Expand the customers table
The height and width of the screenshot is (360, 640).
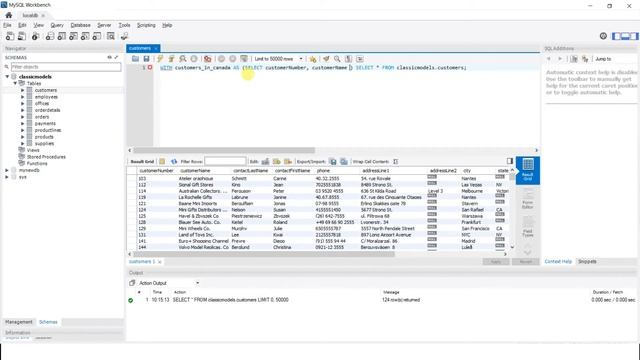pos(22,90)
